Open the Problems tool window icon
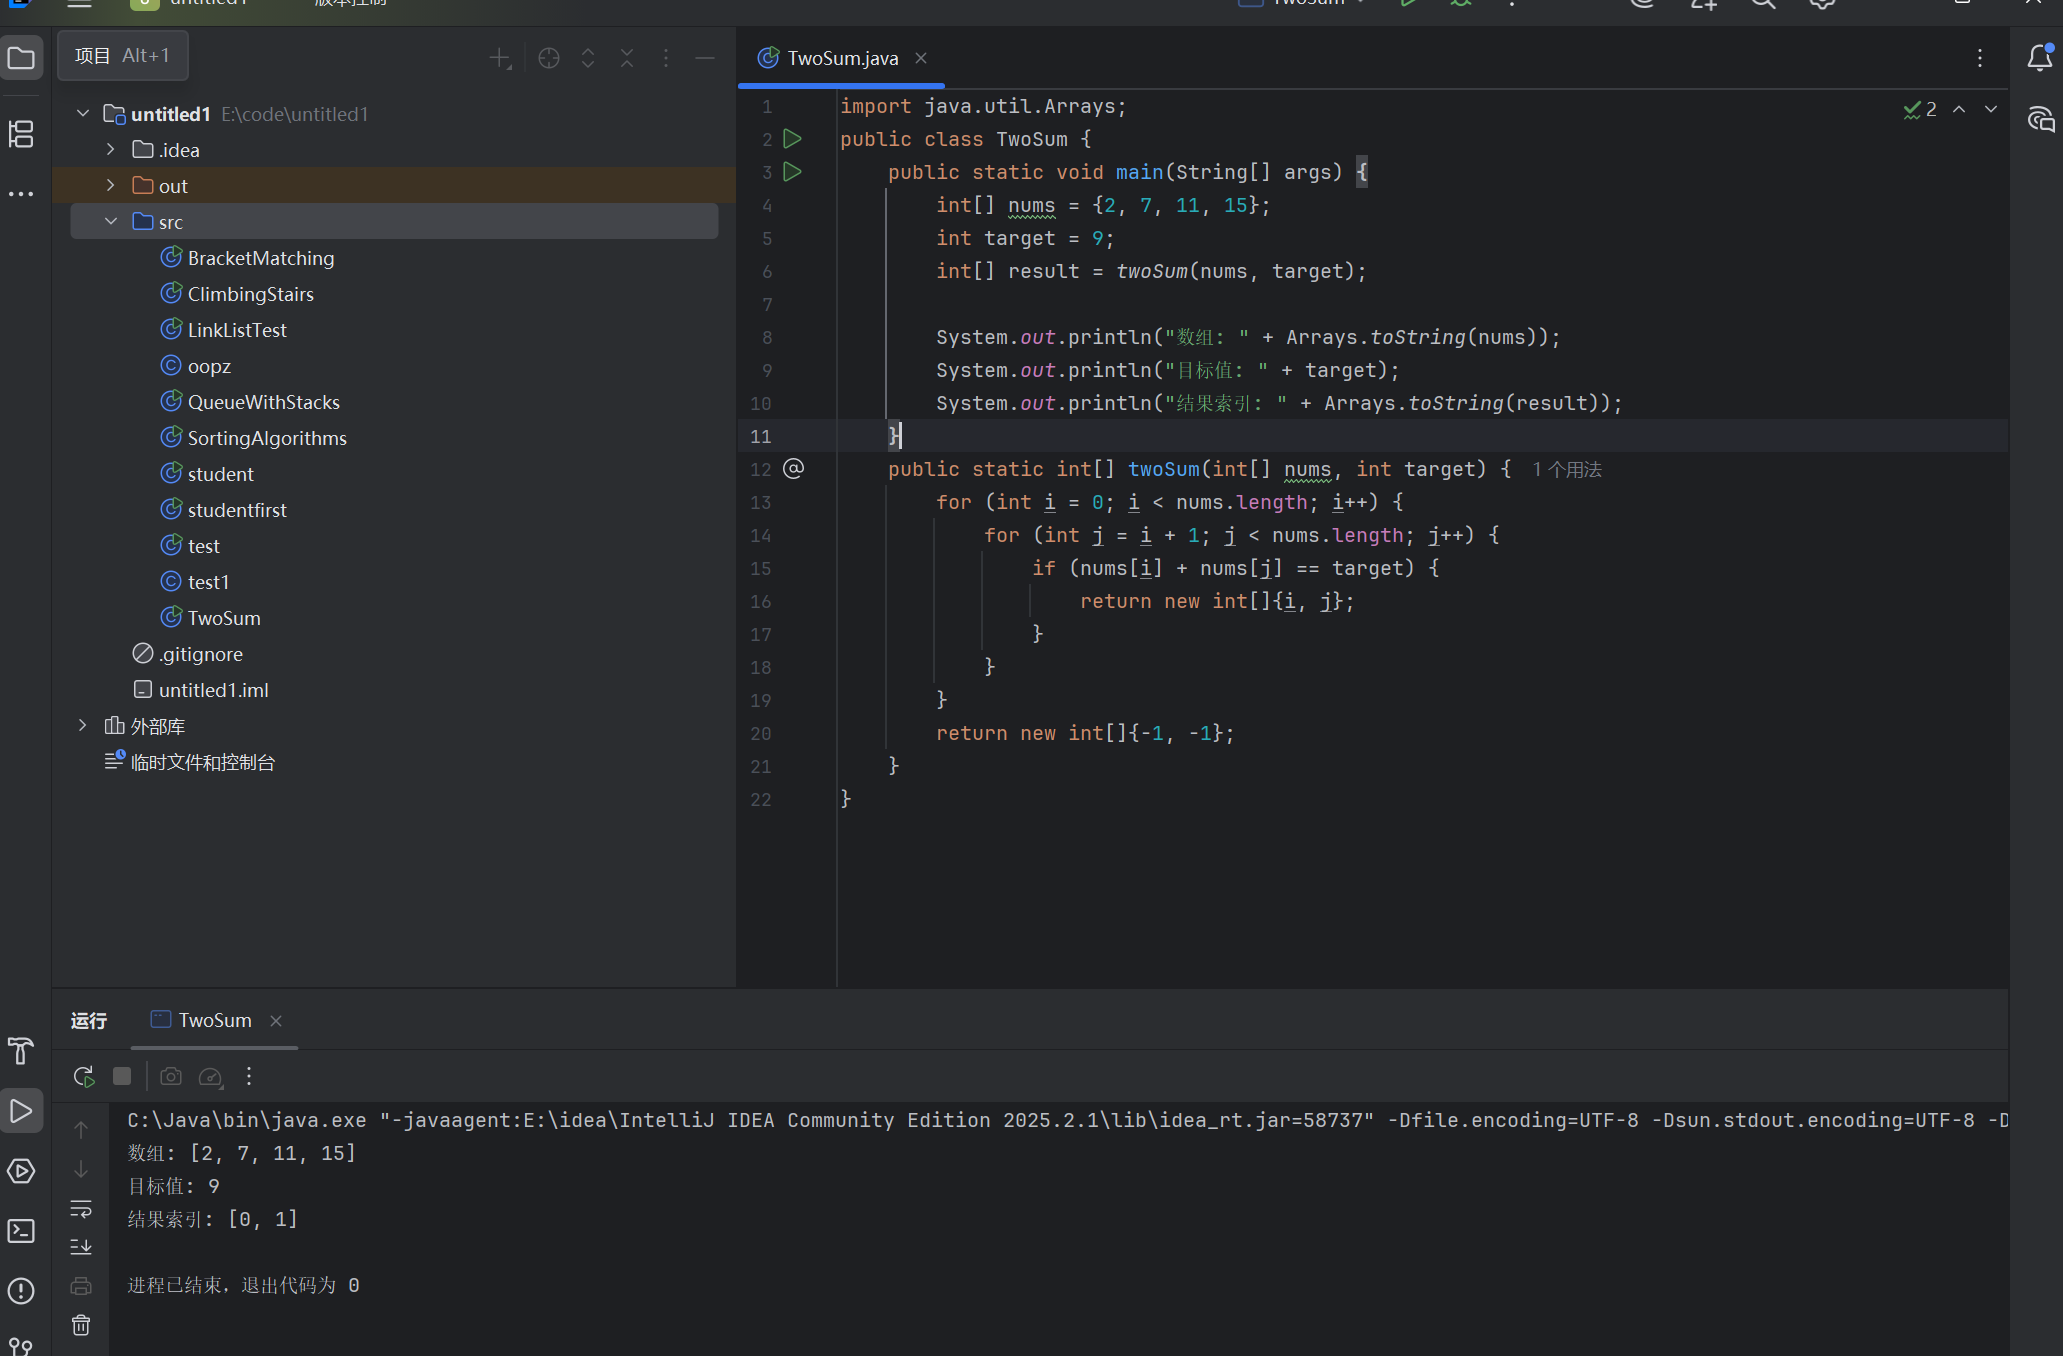The height and width of the screenshot is (1356, 2063). tap(21, 1291)
